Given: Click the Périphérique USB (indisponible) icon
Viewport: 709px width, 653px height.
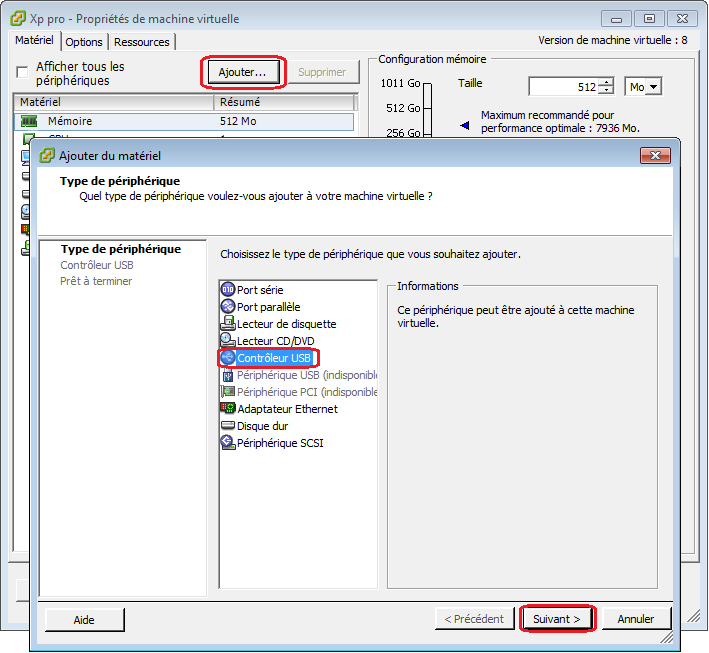Looking at the screenshot, I should click(228, 375).
